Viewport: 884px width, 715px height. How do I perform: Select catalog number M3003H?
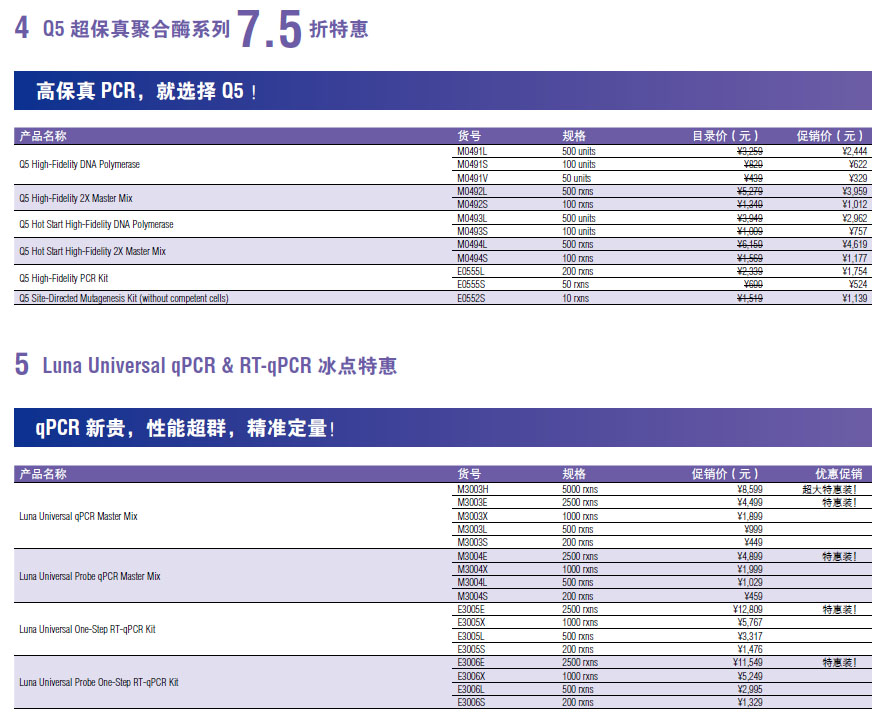(472, 489)
